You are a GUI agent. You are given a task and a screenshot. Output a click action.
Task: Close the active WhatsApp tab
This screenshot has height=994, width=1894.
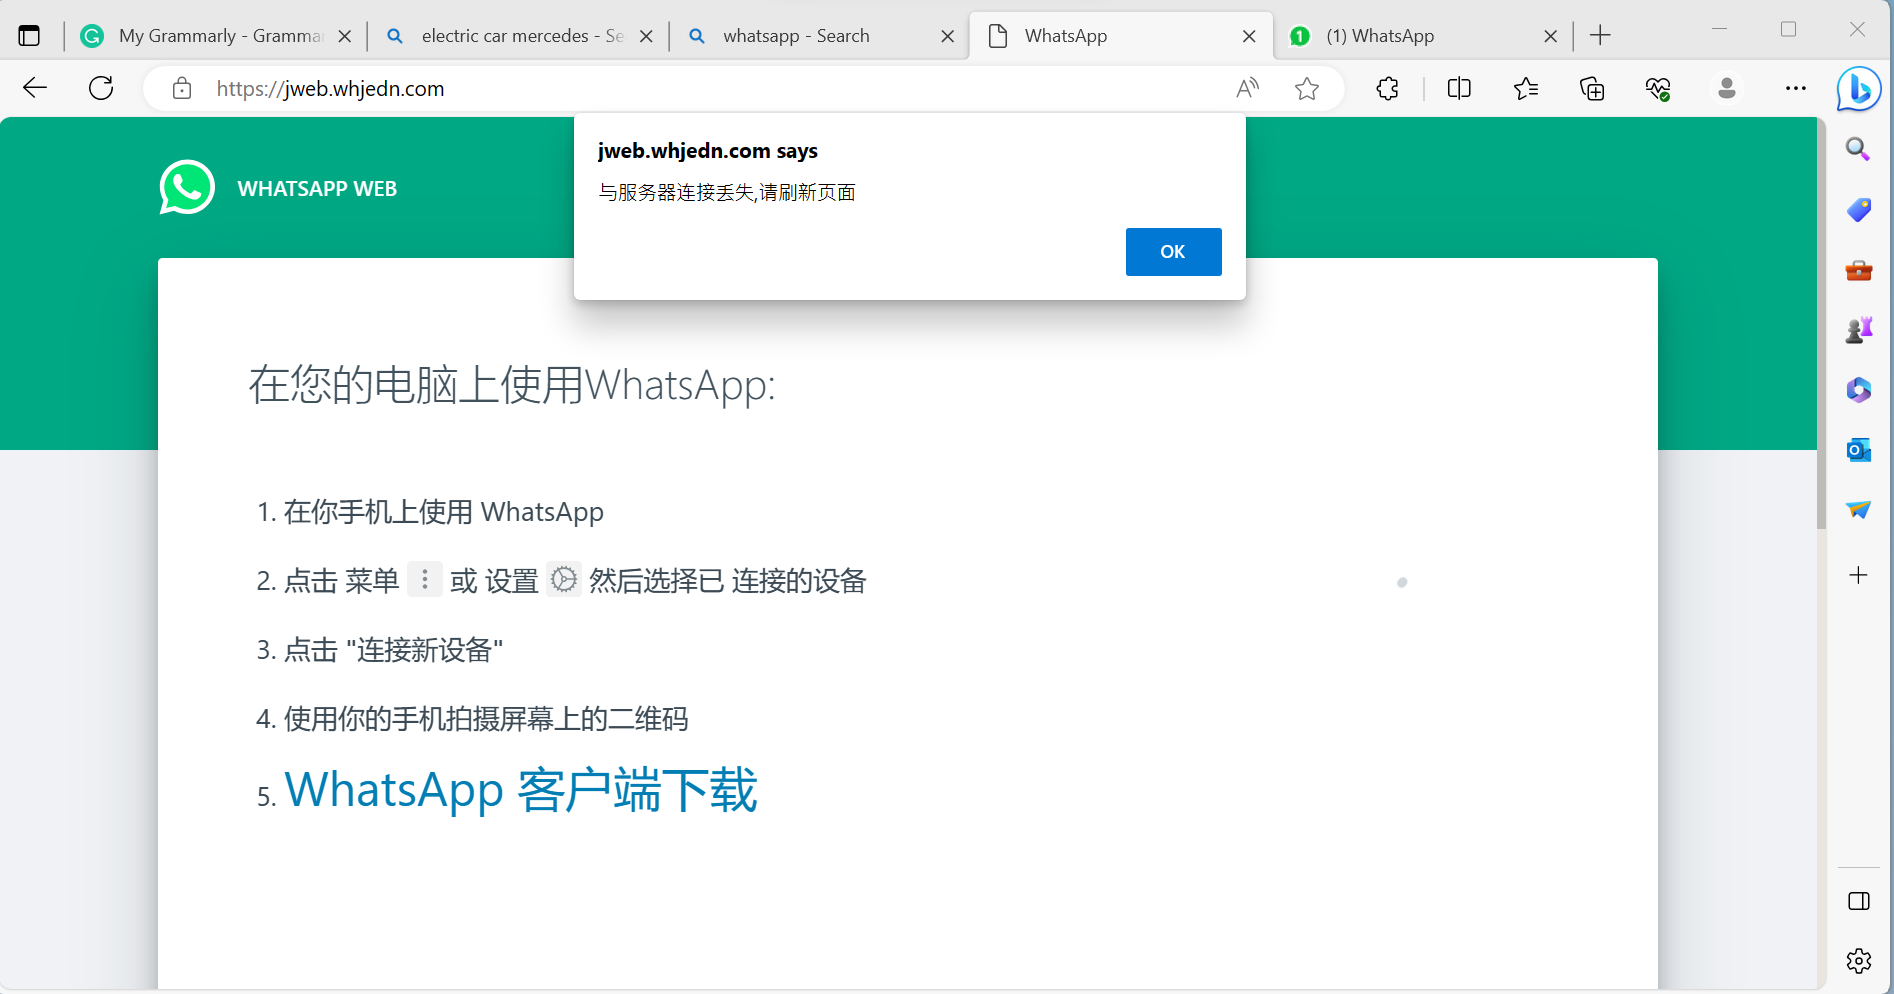pyautogui.click(x=1249, y=36)
